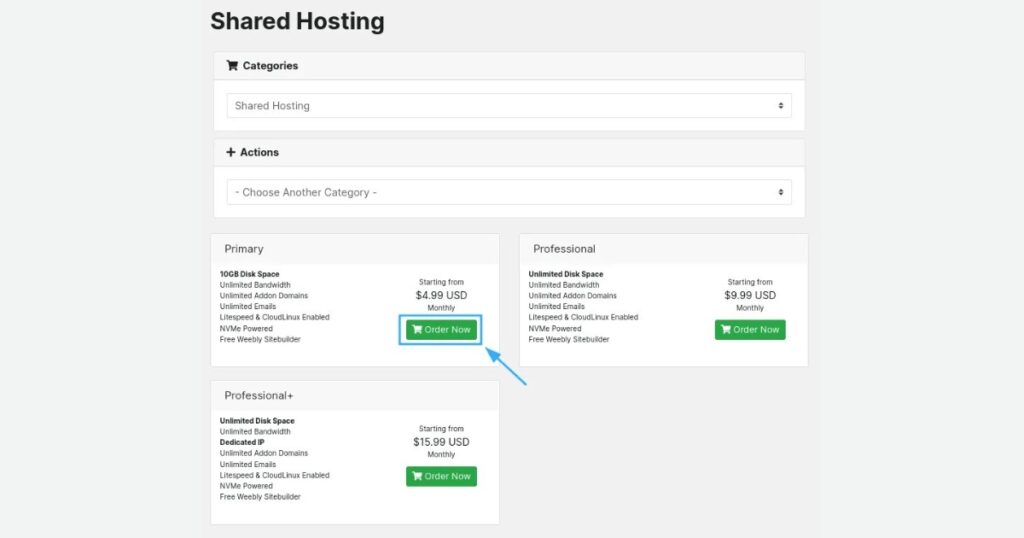The height and width of the screenshot is (538, 1024).
Task: Click Unlimited Emails in Professional+ plan
Action: (x=248, y=464)
